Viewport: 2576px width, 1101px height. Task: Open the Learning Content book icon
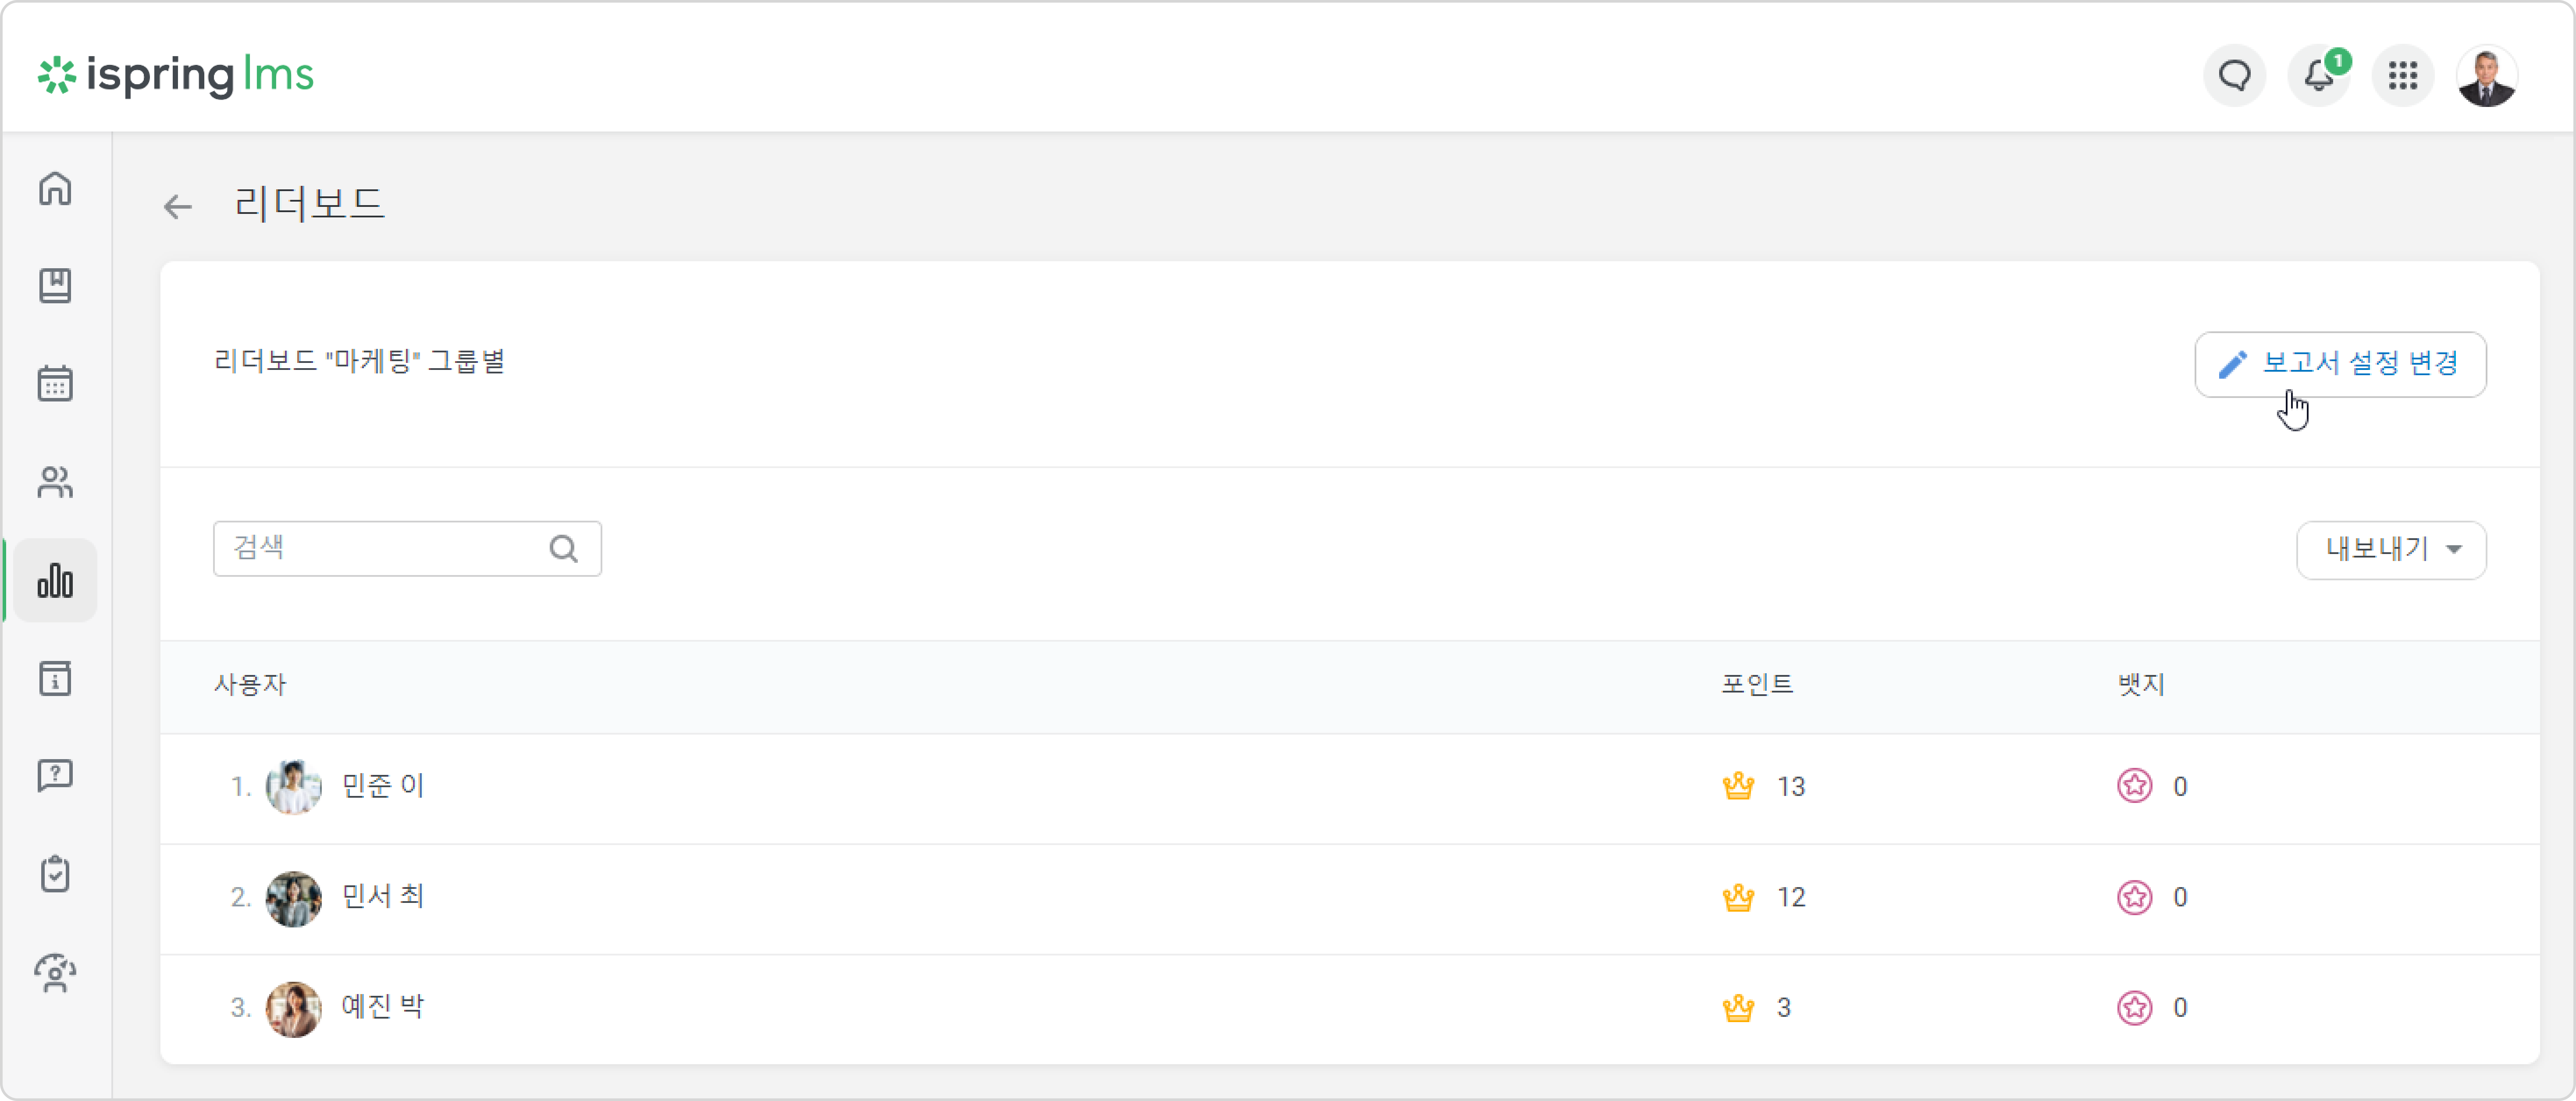(55, 286)
